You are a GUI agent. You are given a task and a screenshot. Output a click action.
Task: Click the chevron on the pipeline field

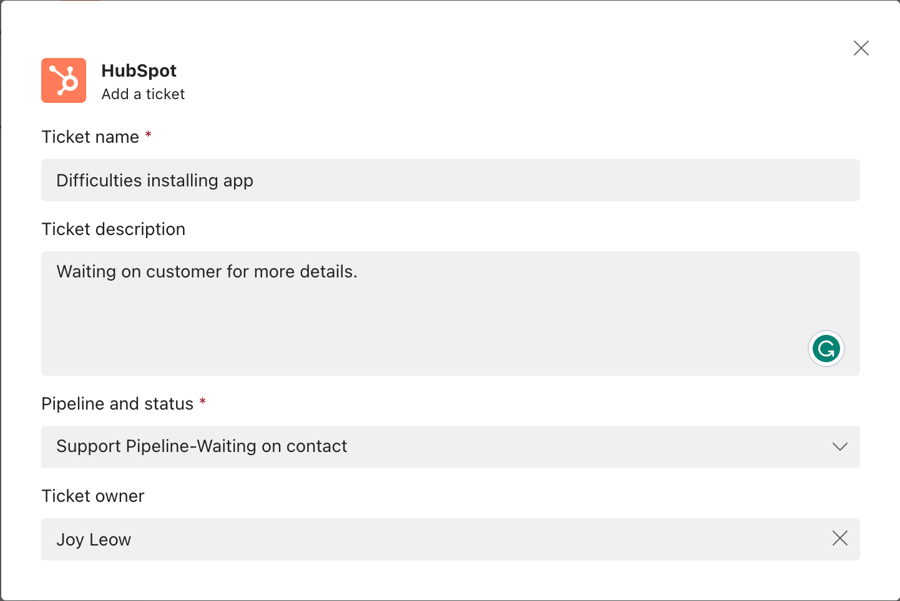840,447
